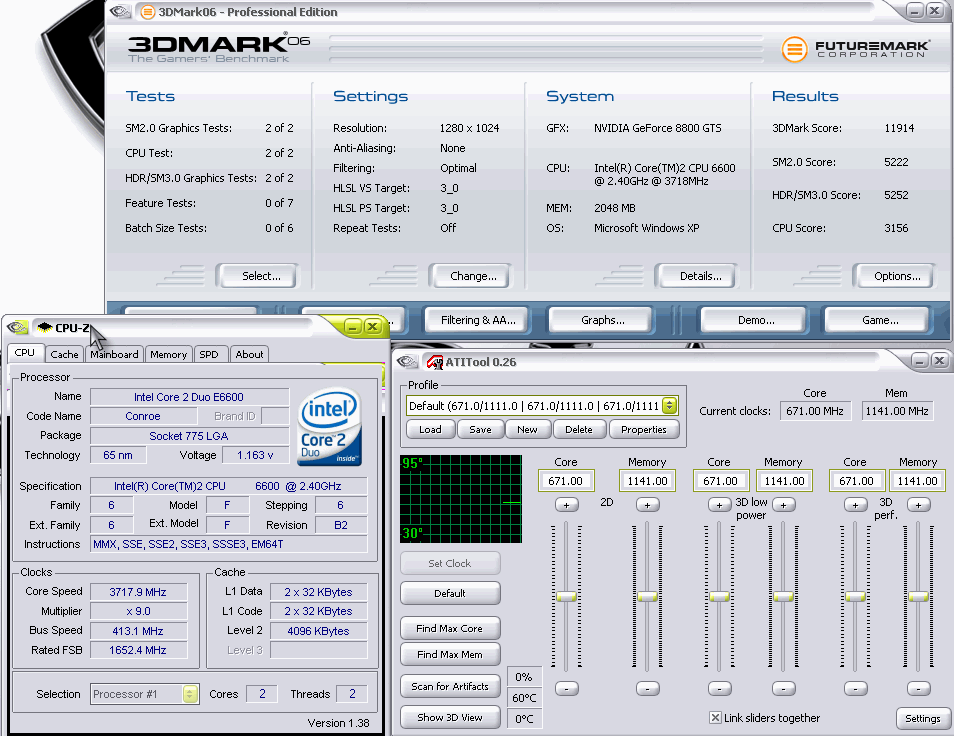Decrease 3D low power Core with minus button
This screenshot has height=736, width=954.
pyautogui.click(x=719, y=689)
